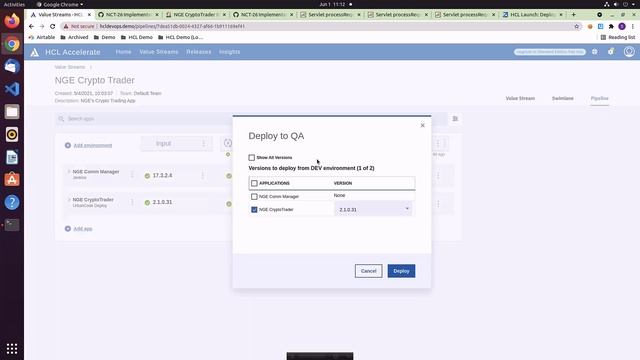Switch to the Value Stream view tab
This screenshot has height=360, width=640.
tap(520, 98)
